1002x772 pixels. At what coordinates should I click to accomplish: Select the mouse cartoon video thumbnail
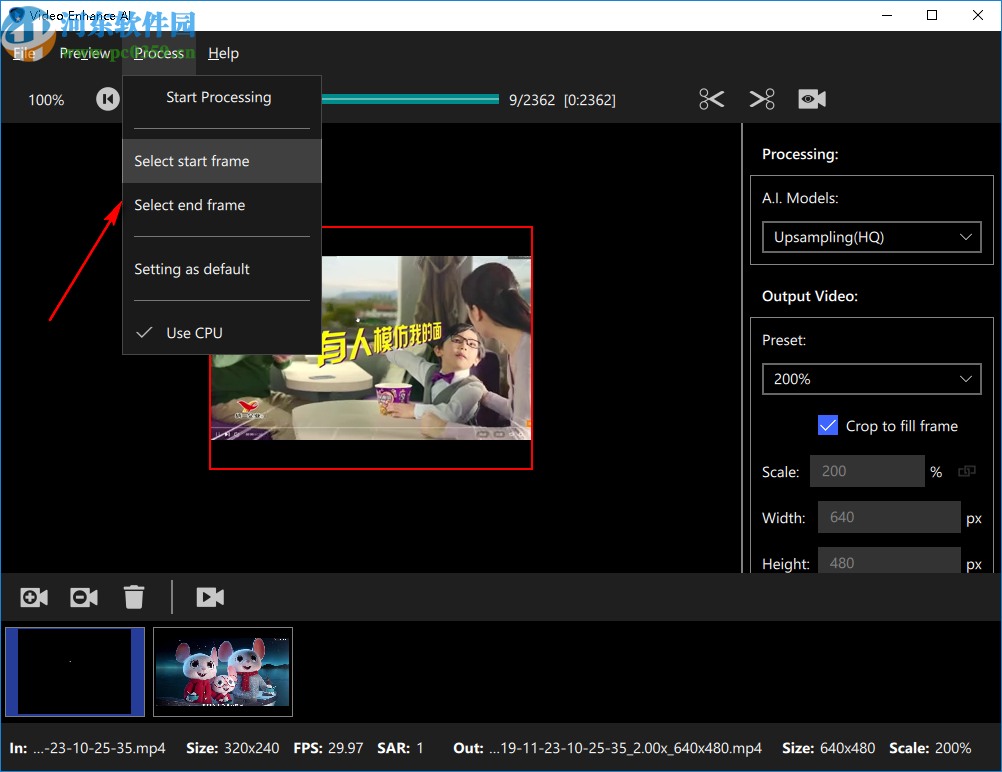click(222, 671)
